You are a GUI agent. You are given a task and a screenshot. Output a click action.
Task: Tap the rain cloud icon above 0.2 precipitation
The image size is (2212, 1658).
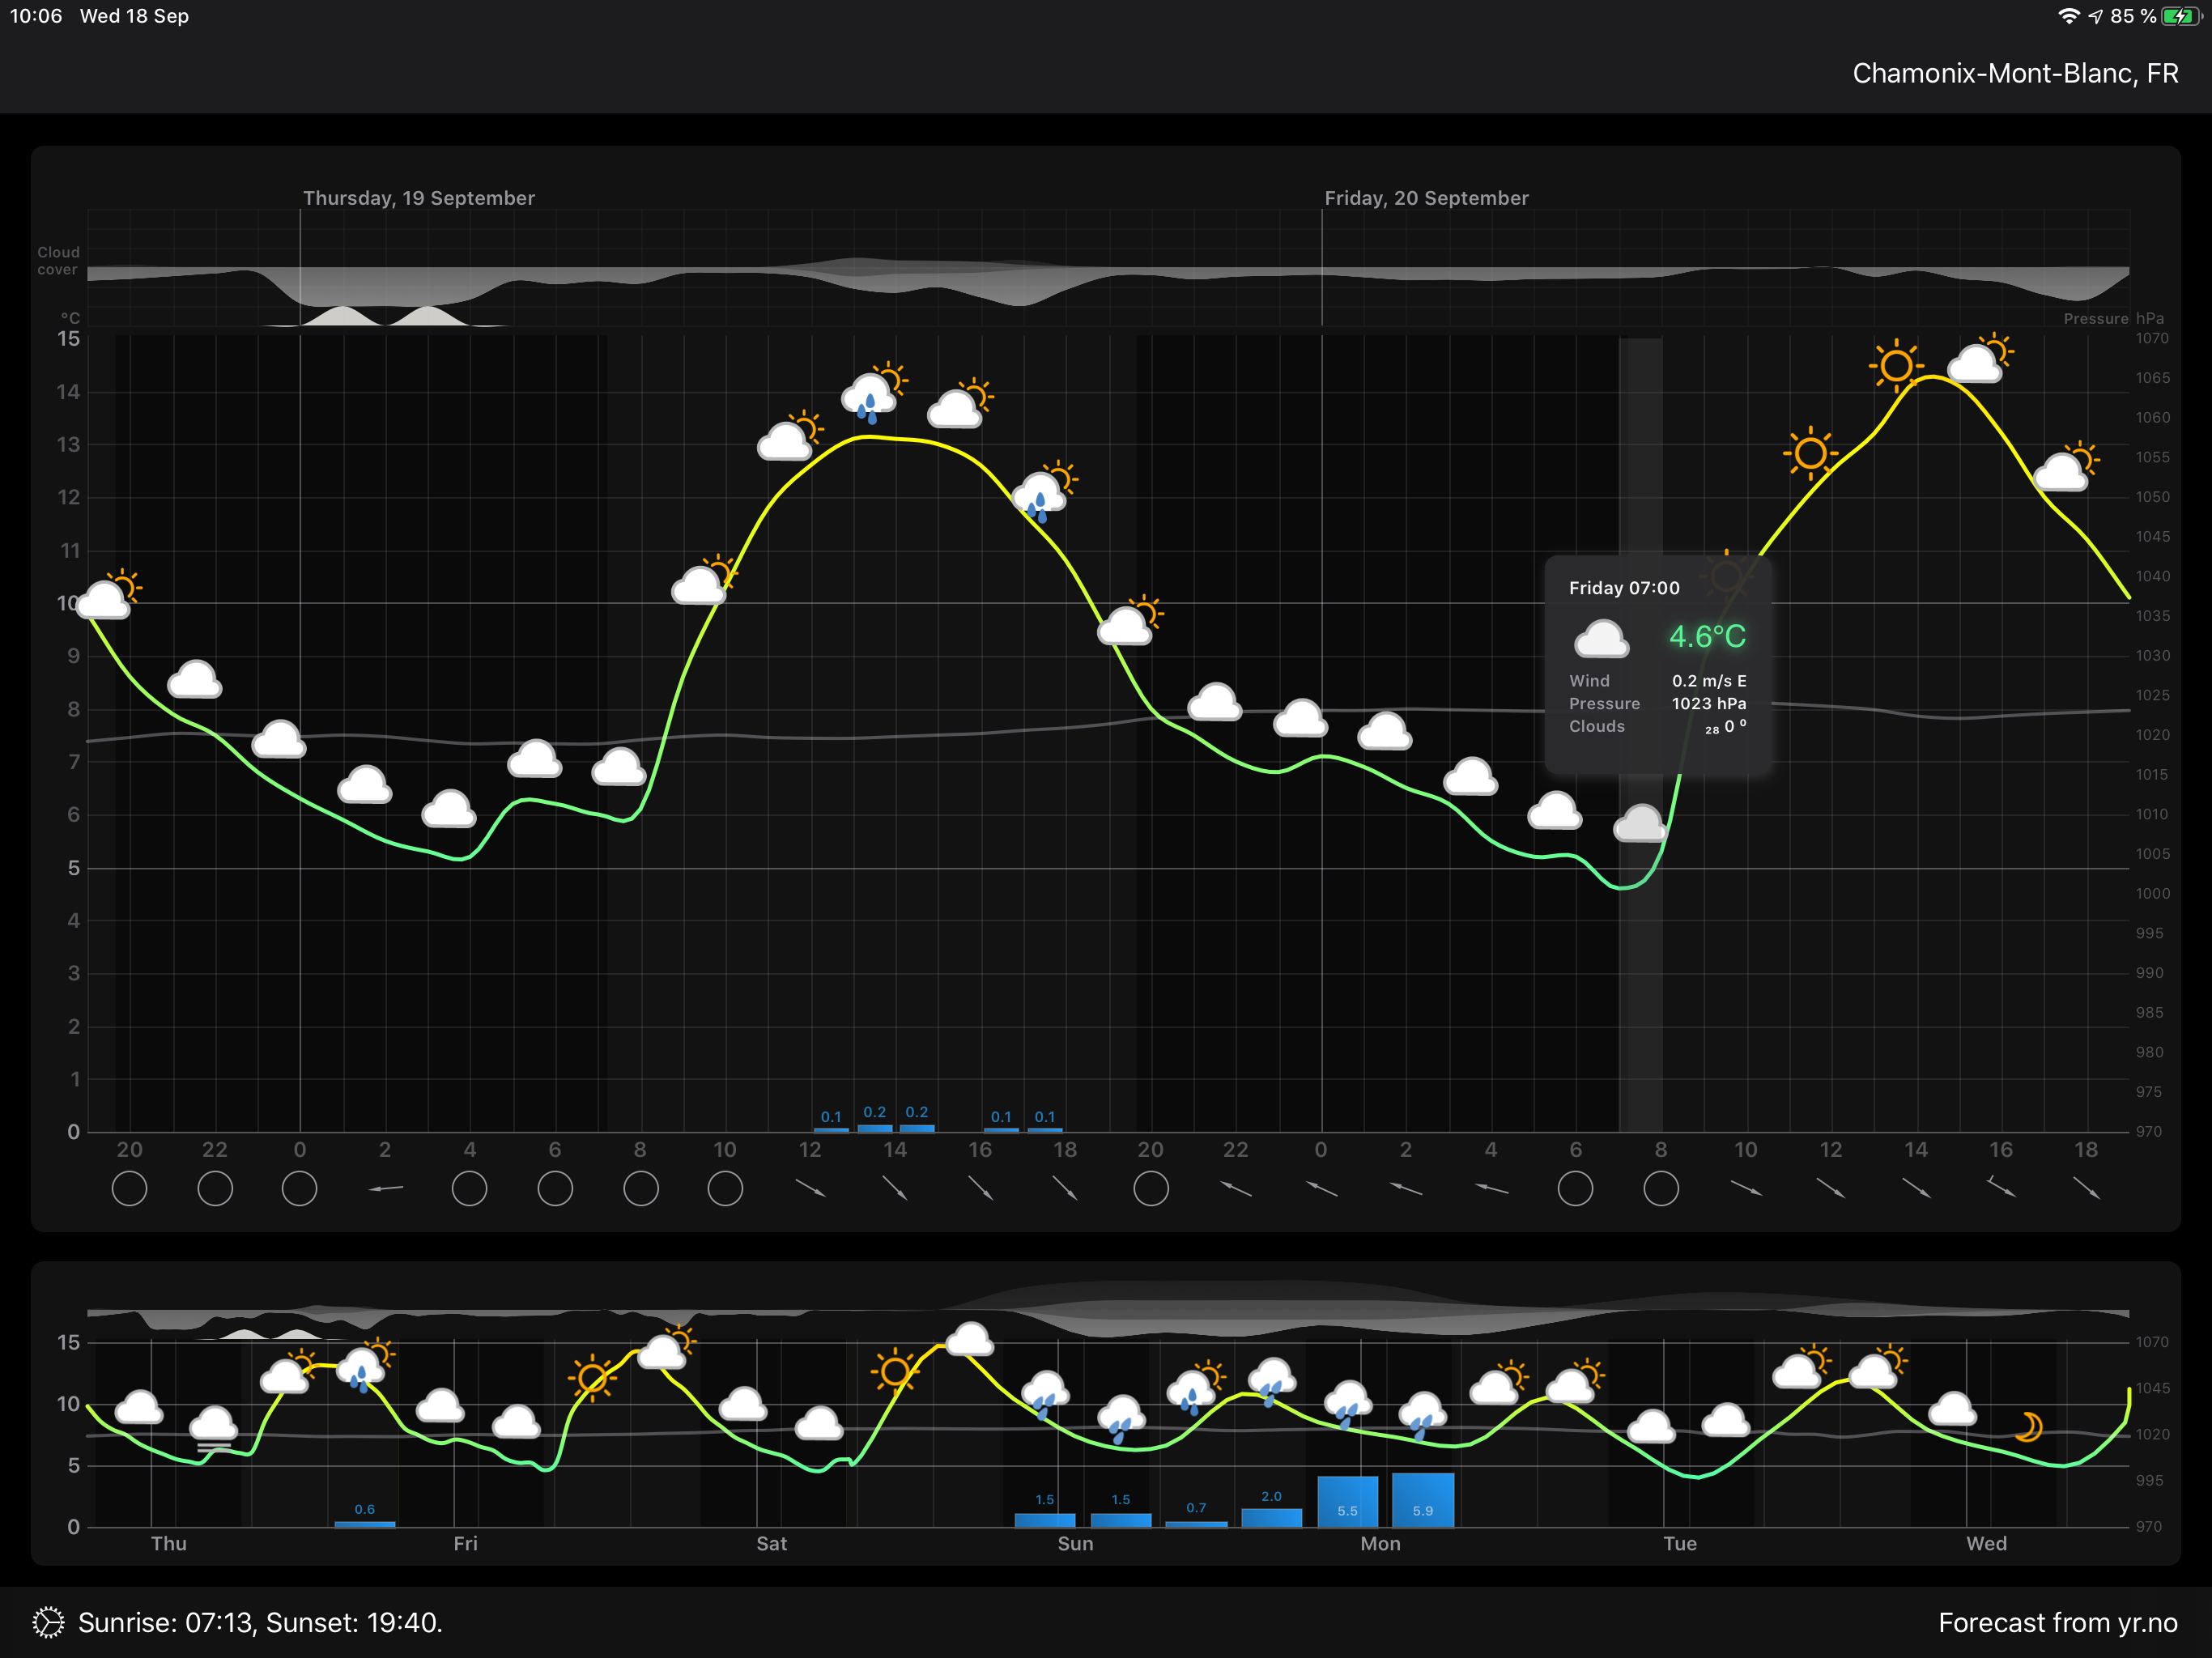[870, 395]
